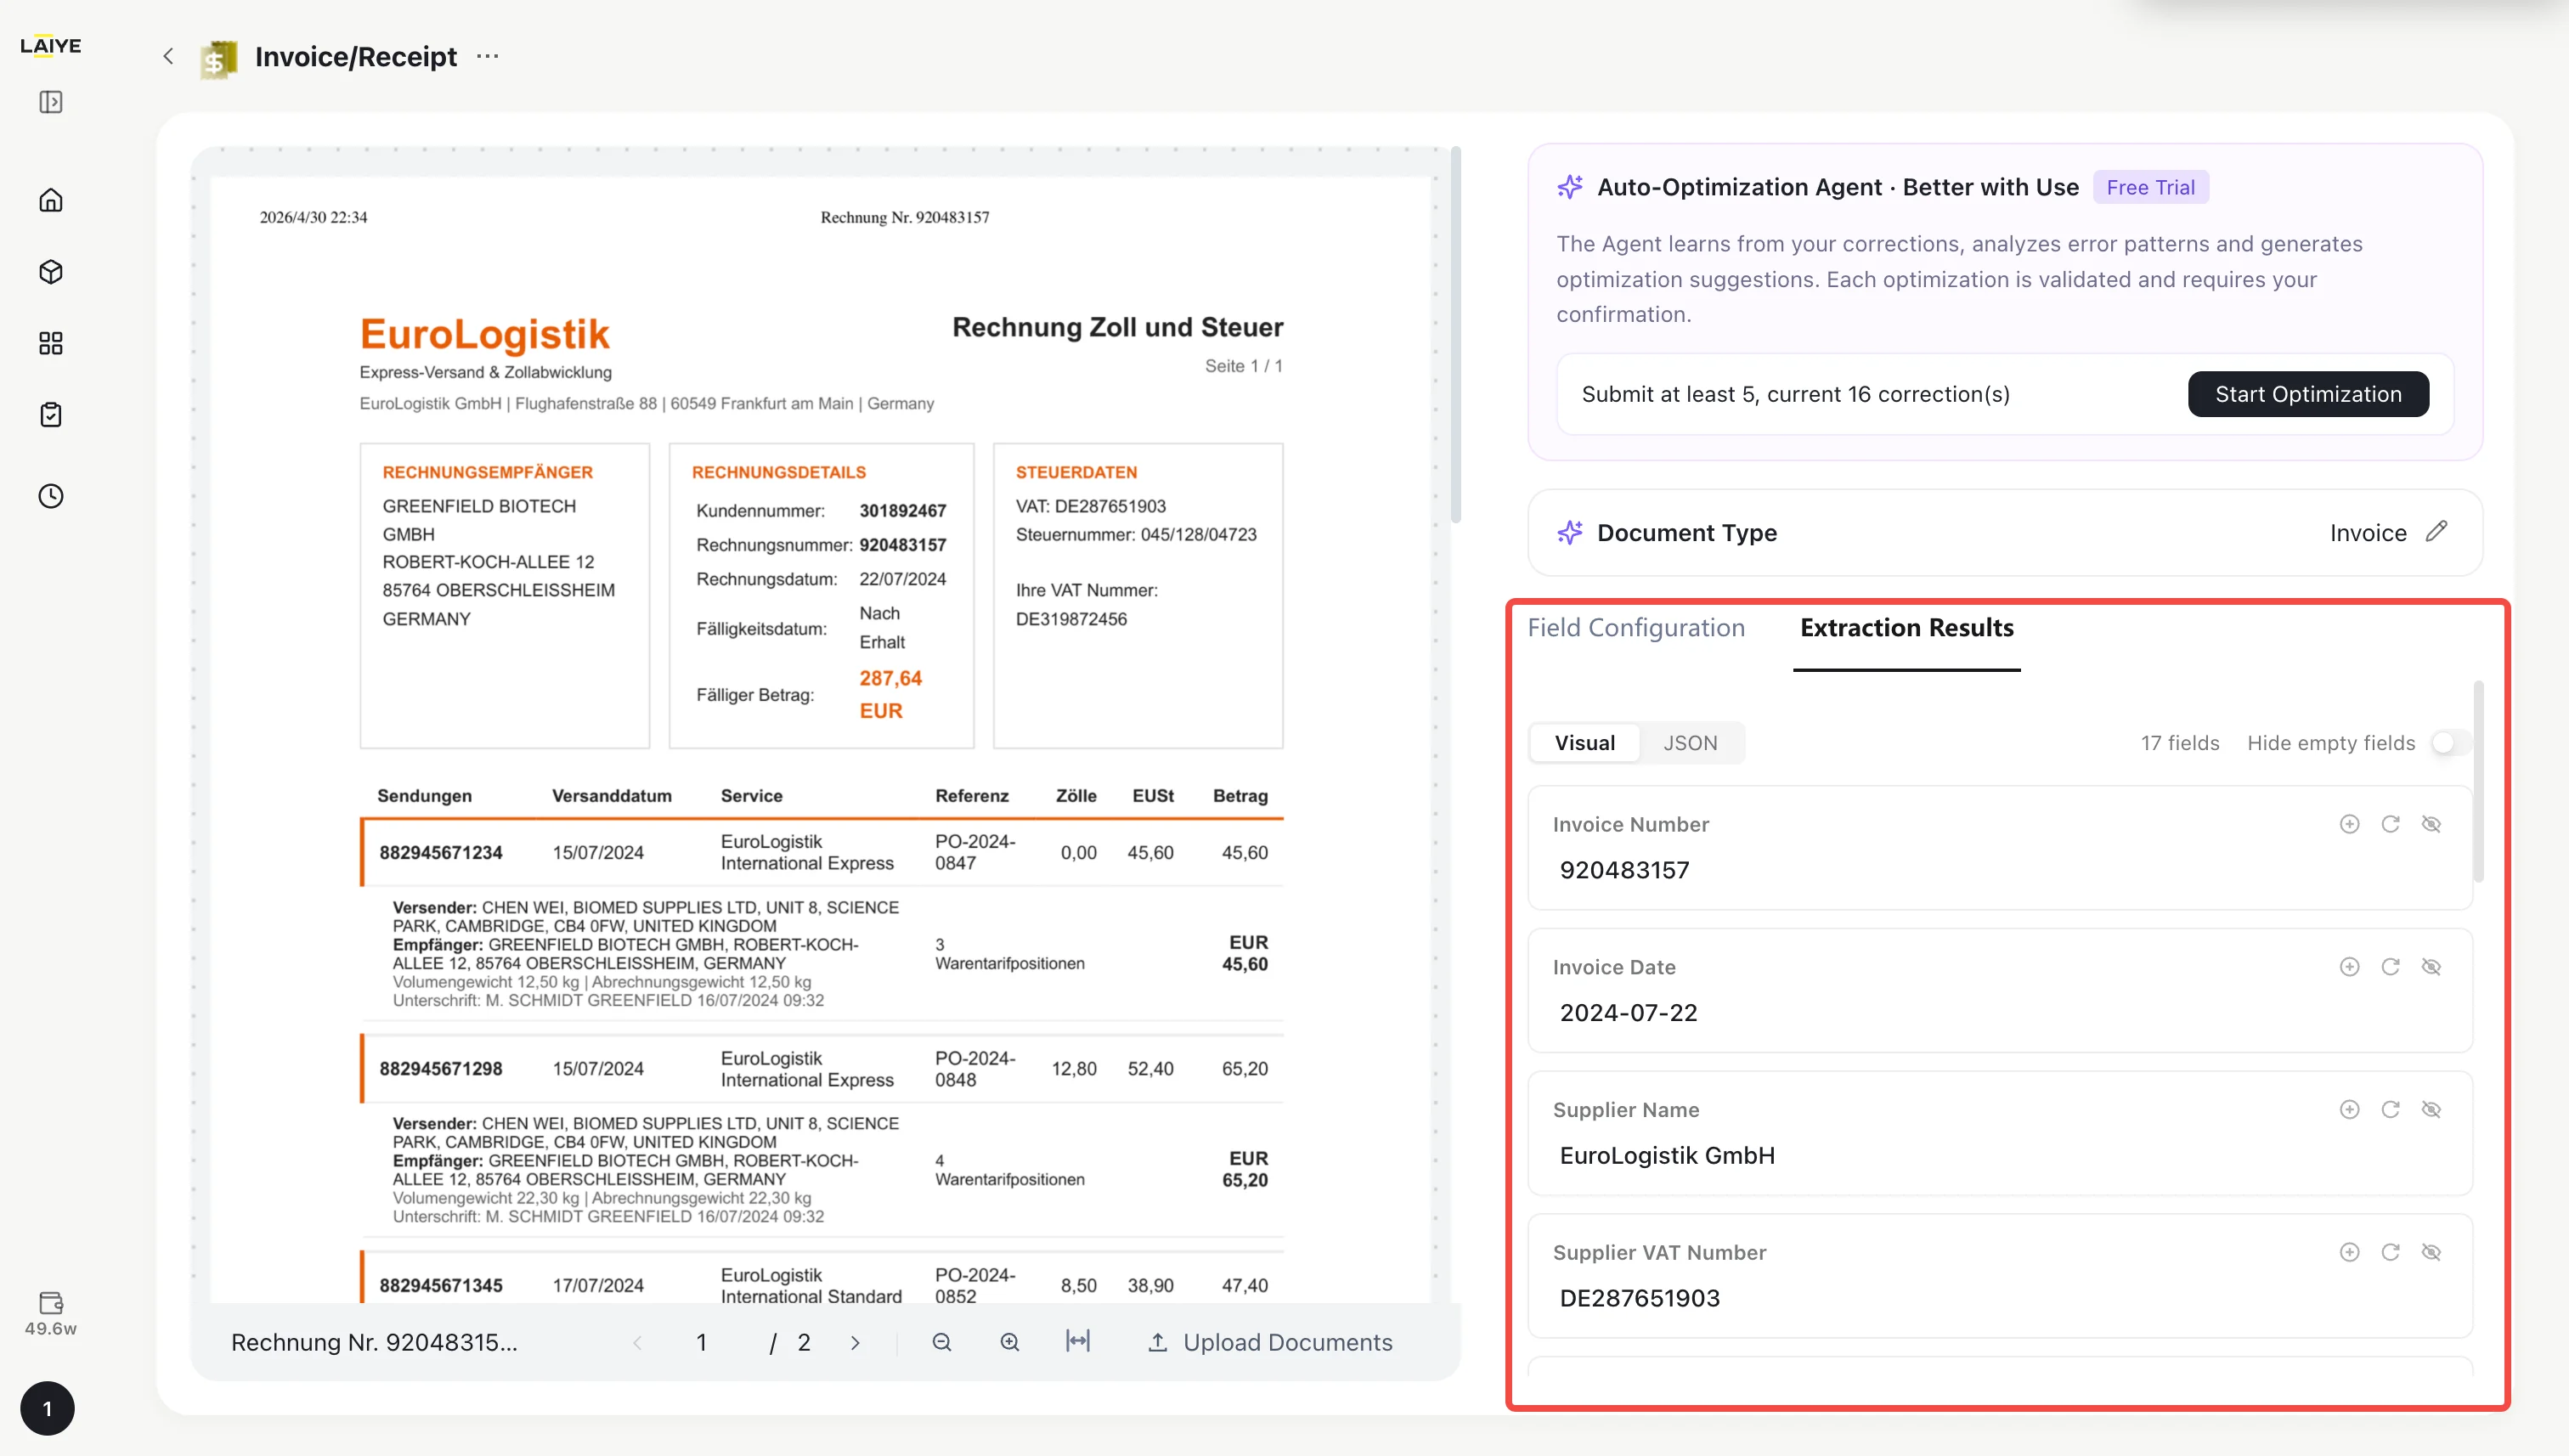
Task: Hide the Invoice Date field
Action: click(x=2431, y=967)
